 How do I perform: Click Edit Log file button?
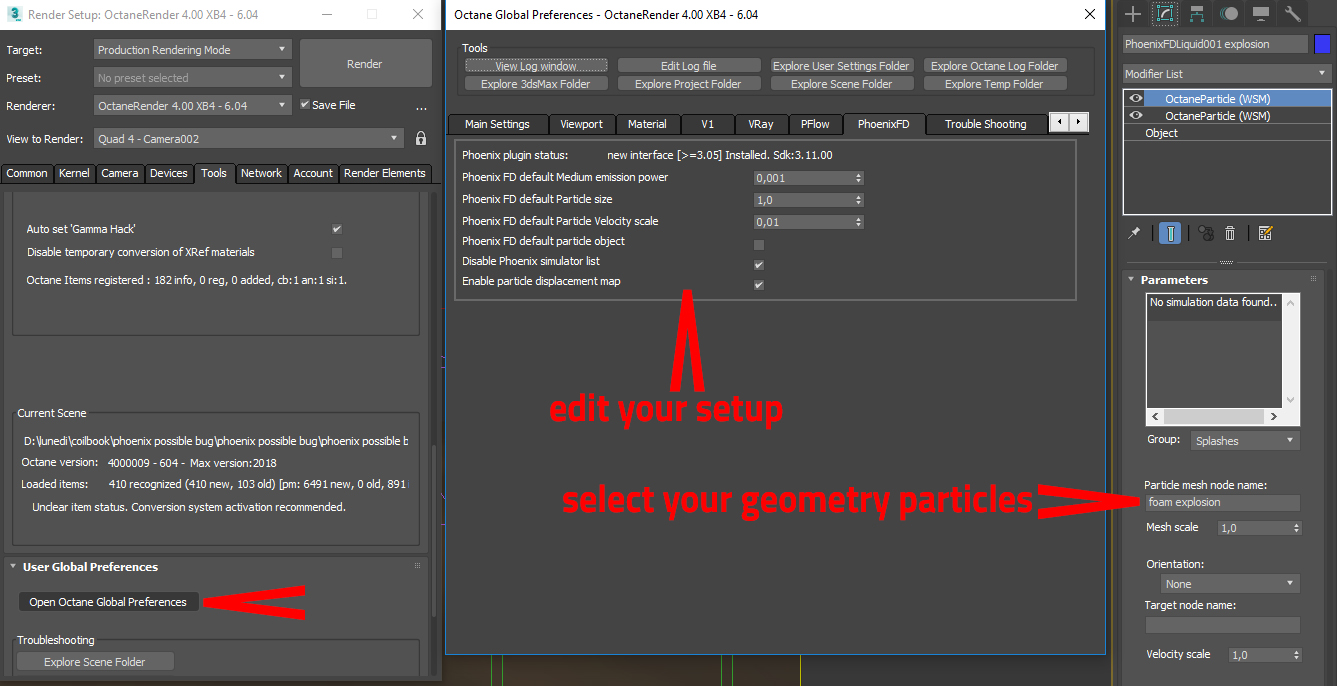(689, 66)
